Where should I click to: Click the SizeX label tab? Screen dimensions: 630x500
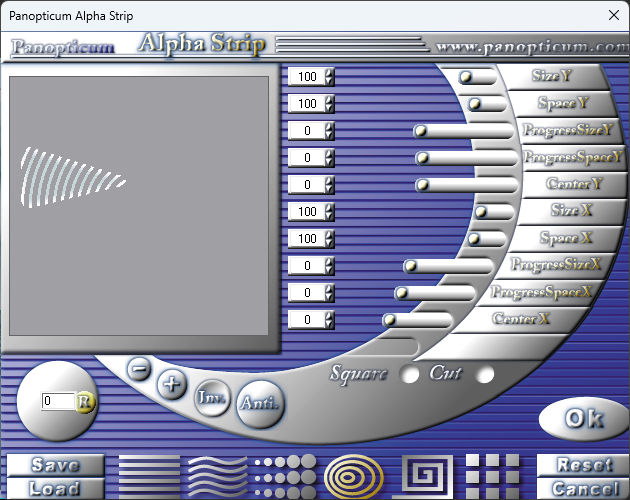click(571, 210)
